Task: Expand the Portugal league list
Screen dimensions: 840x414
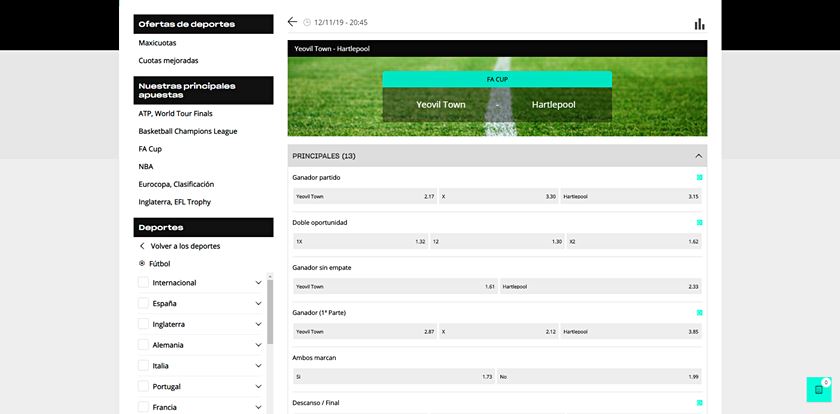Action: tap(258, 386)
